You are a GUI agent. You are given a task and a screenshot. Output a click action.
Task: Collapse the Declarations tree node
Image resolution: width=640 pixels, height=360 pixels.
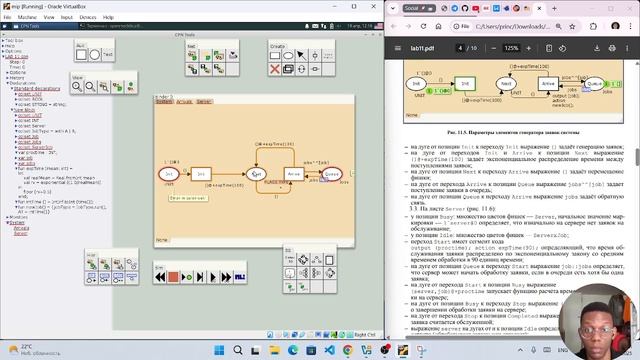[7, 83]
